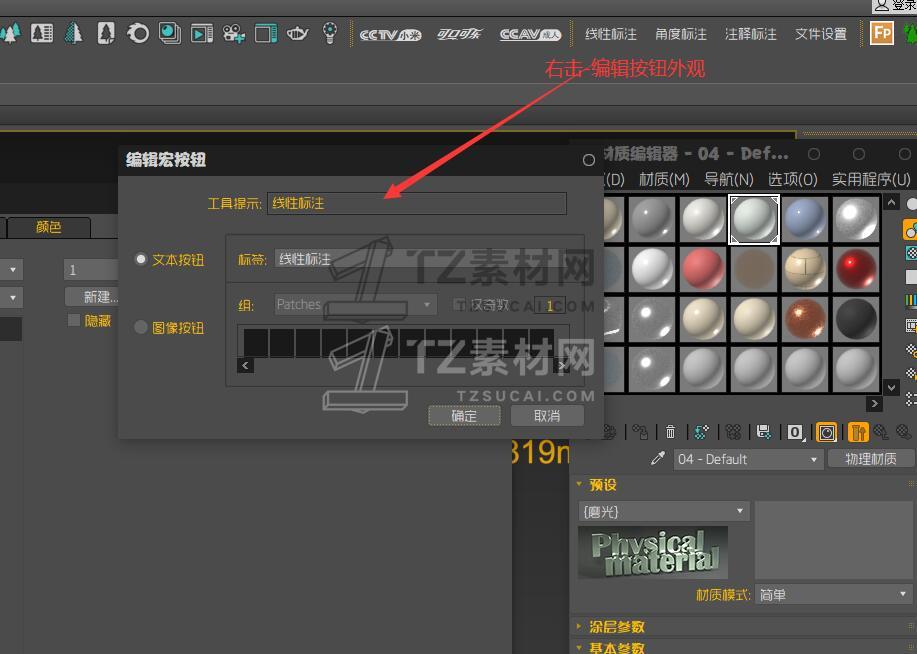
Task: Click the trash can reset material icon
Action: [670, 432]
